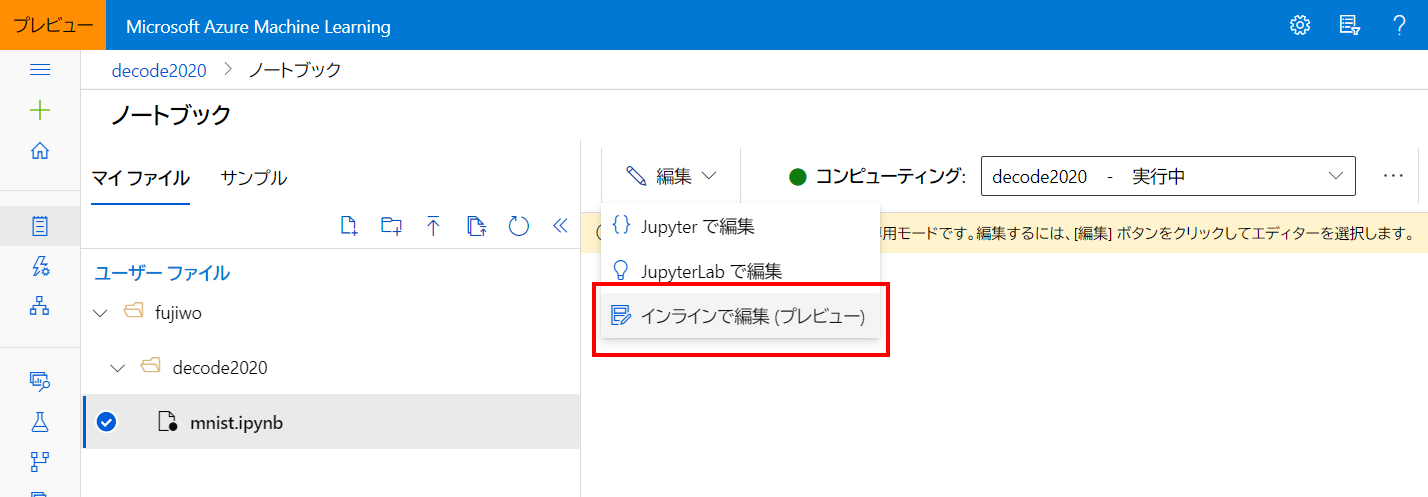Open the コンピューティング decode2020 combo box

1168,176
